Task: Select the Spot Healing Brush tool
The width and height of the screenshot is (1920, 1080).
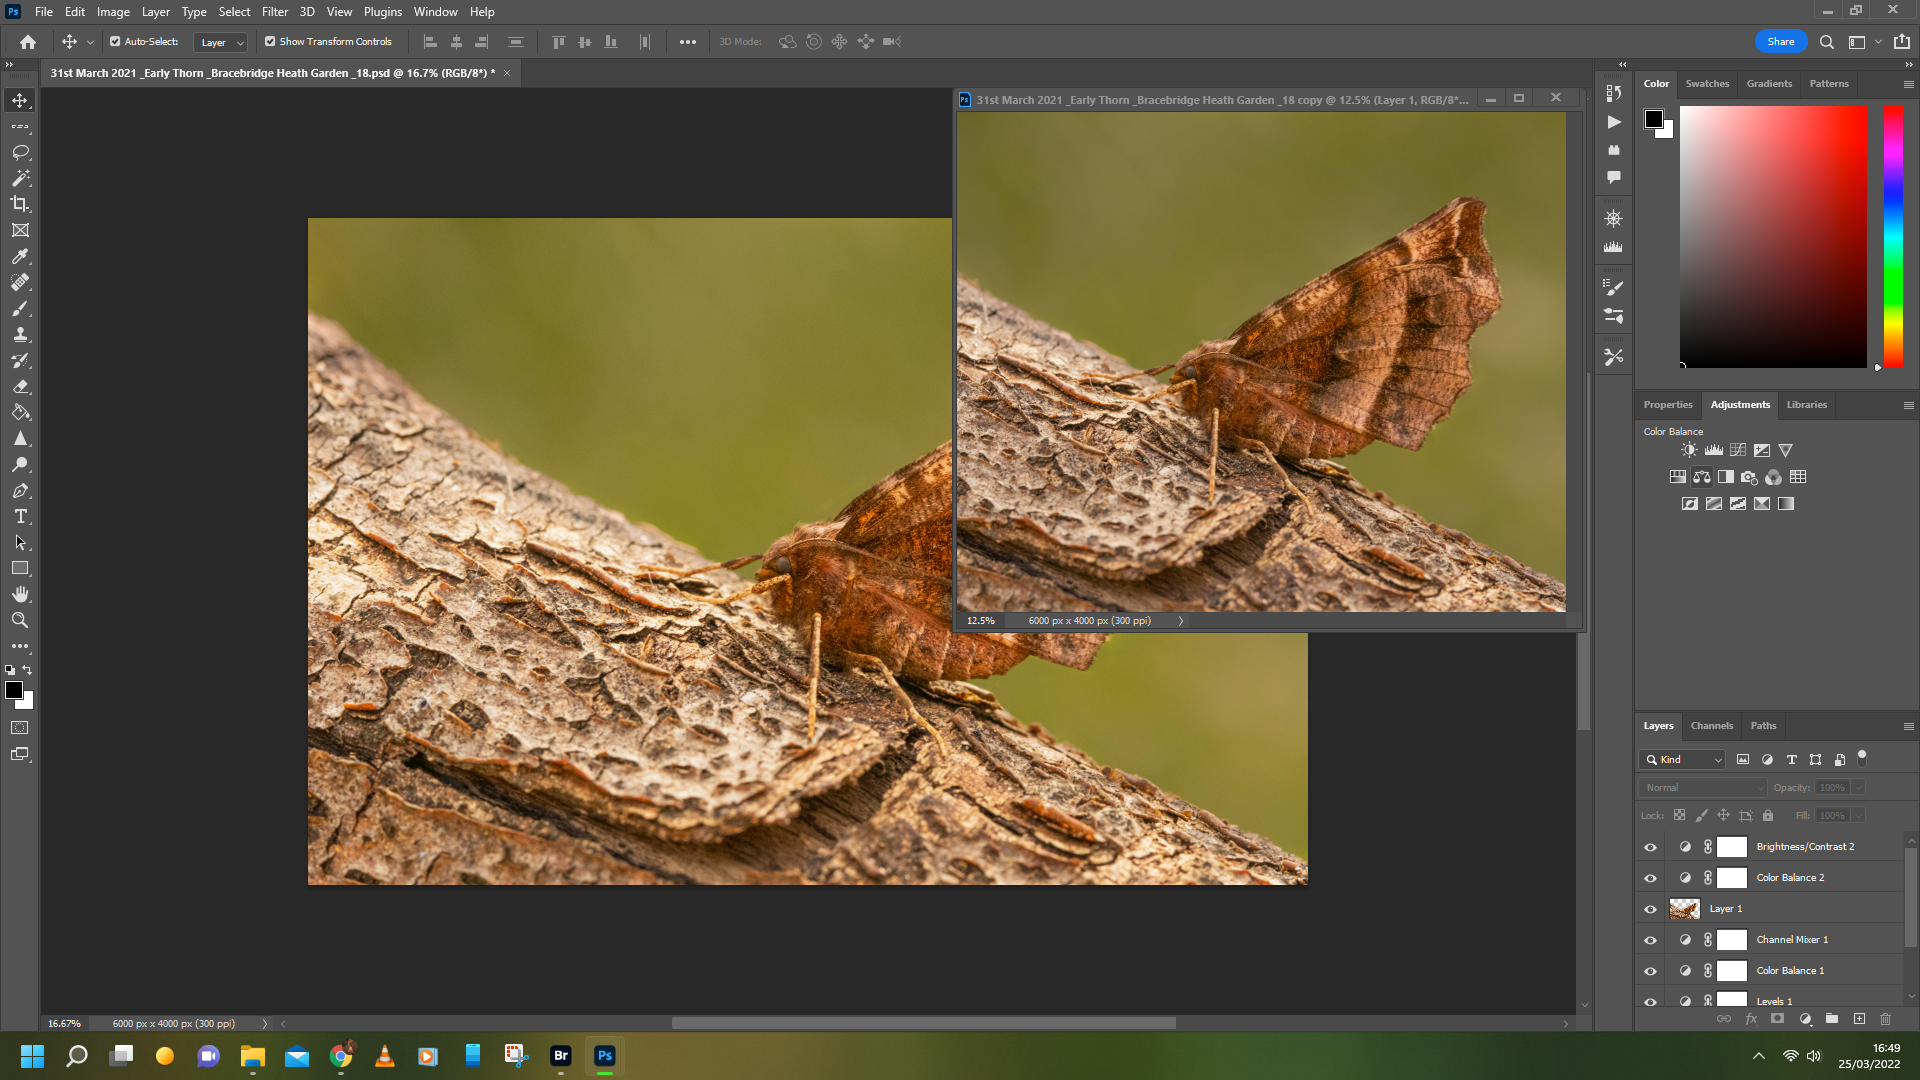Action: (20, 282)
